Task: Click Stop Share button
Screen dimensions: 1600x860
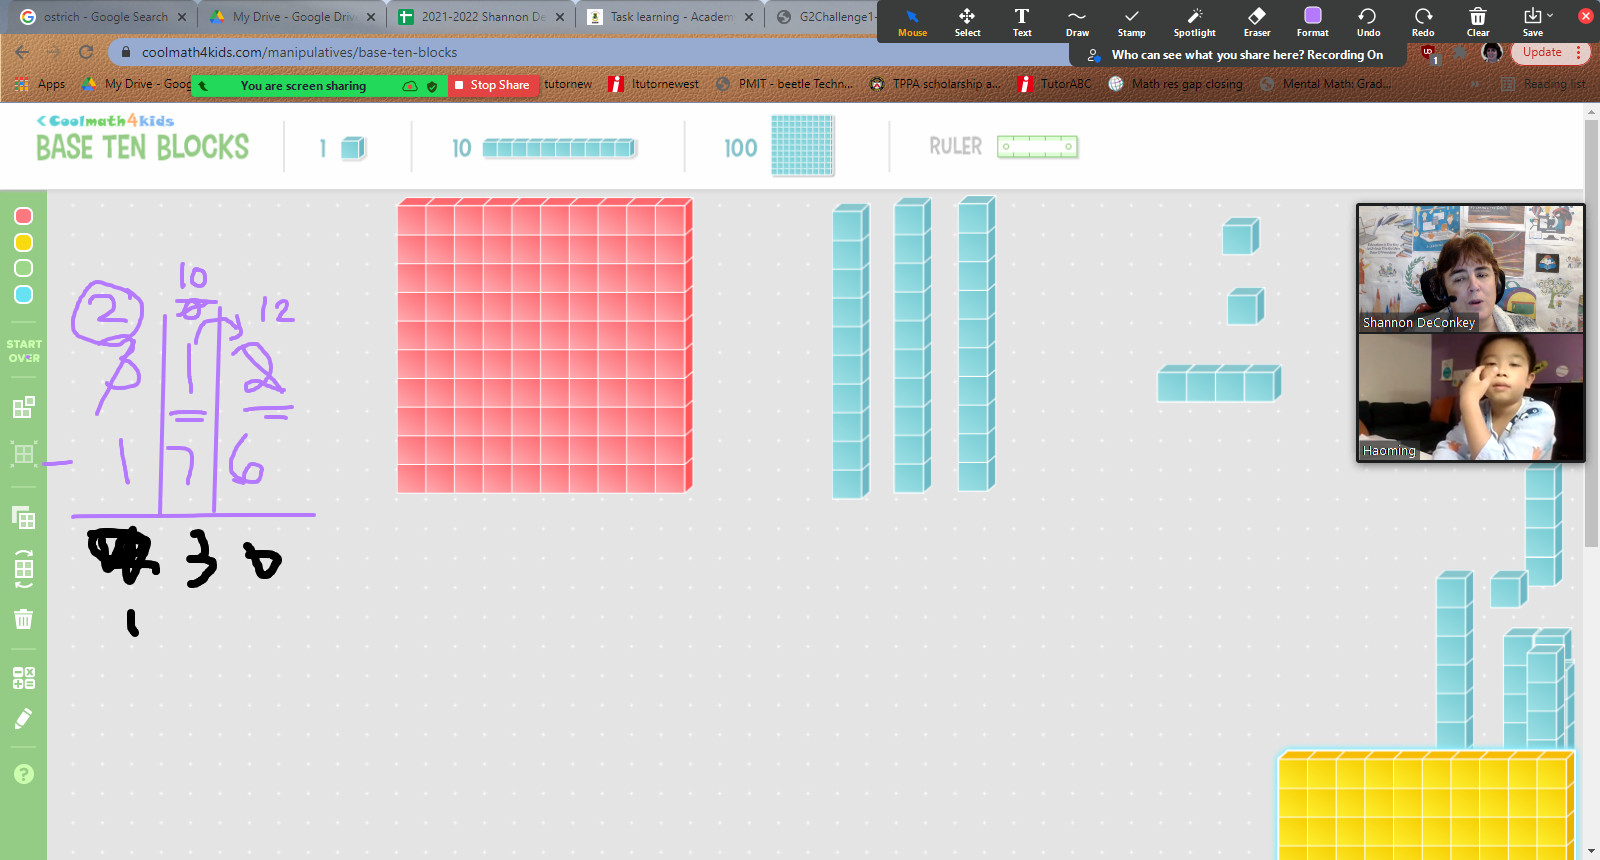Action: tap(493, 85)
